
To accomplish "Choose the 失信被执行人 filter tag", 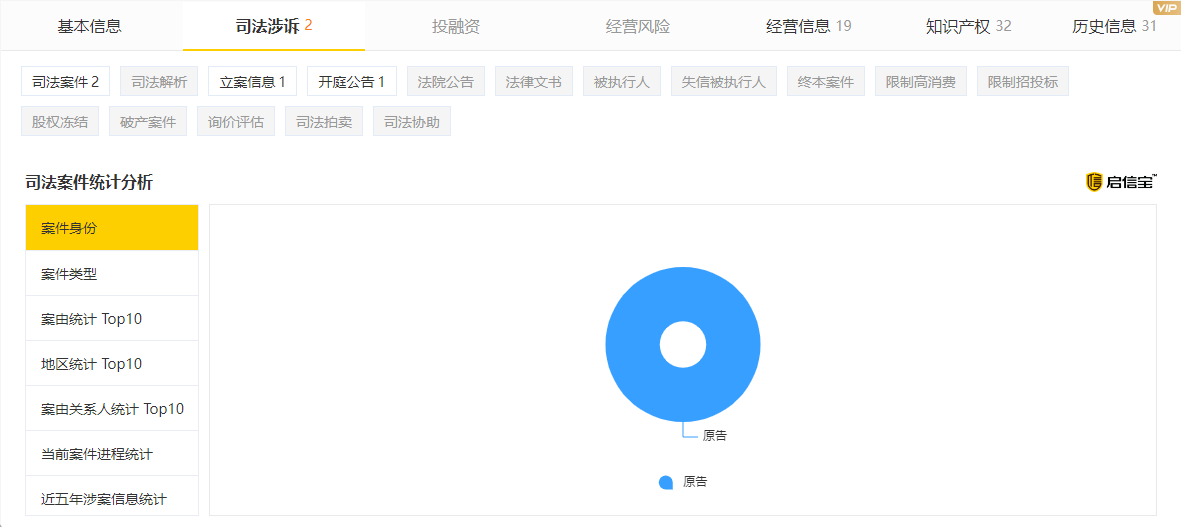I will [723, 82].
